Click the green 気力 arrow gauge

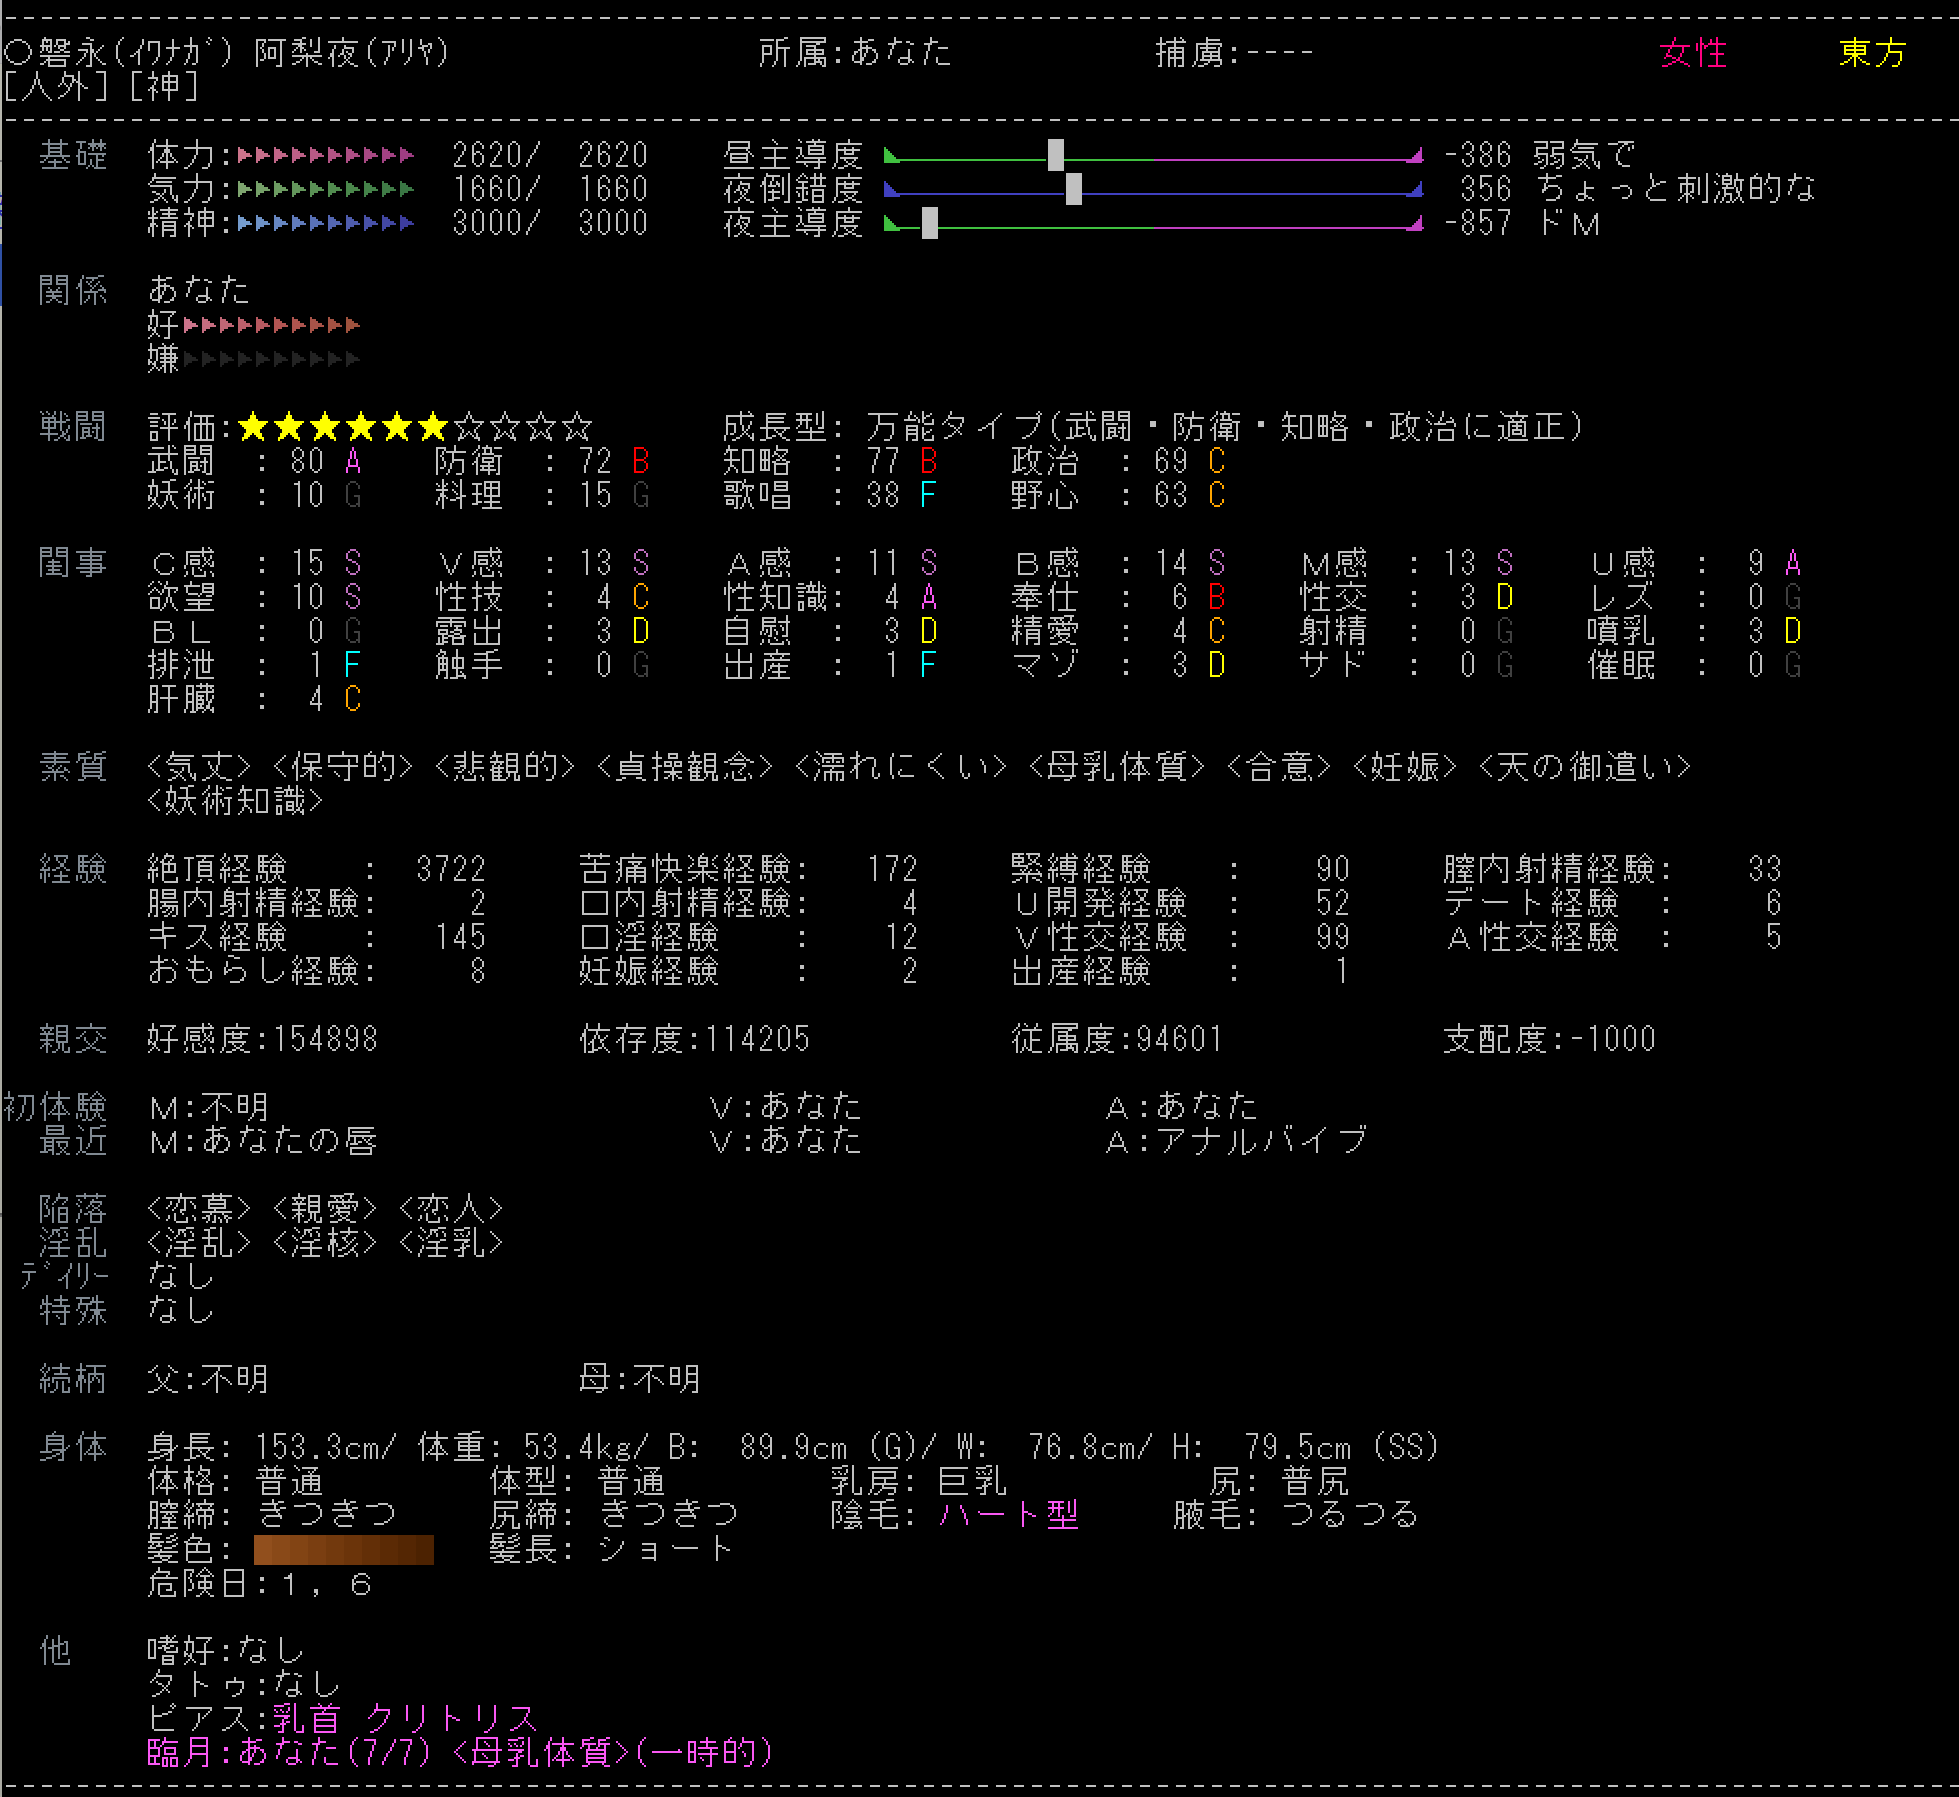pos(325,189)
